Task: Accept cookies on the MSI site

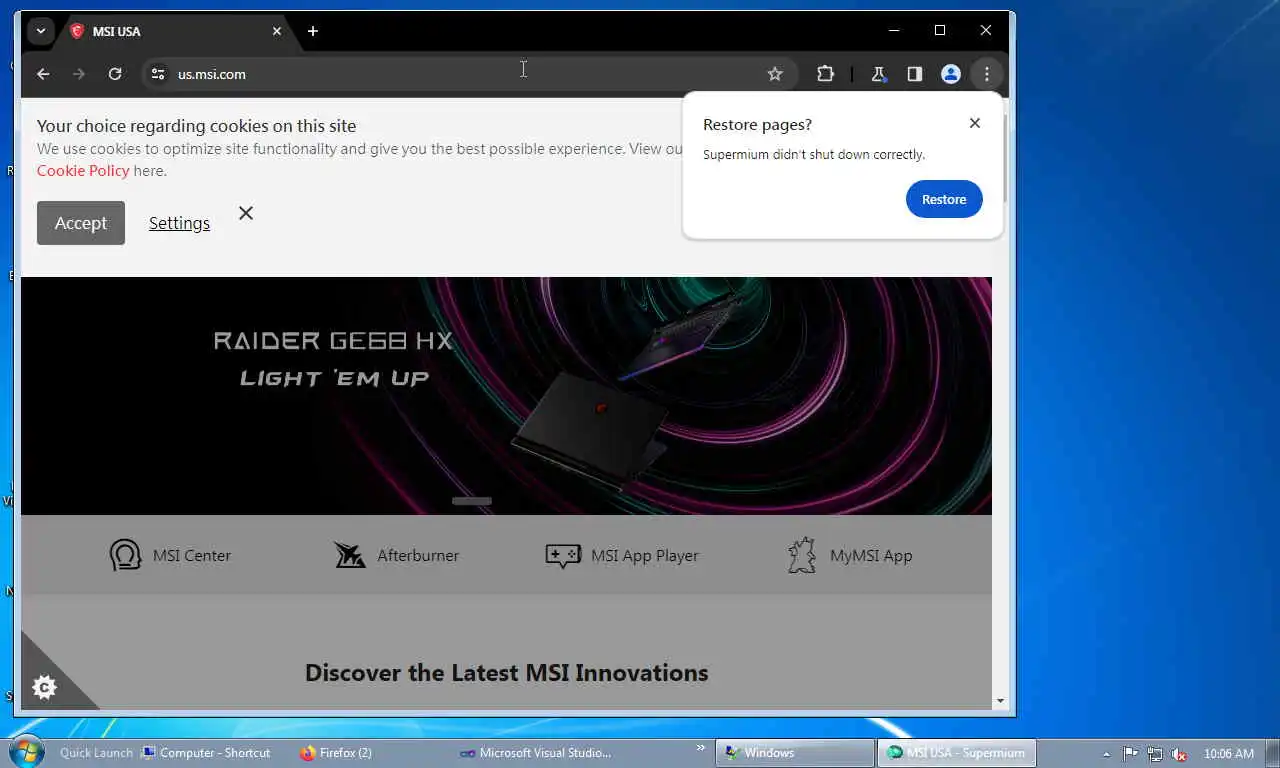Action: tap(81, 223)
